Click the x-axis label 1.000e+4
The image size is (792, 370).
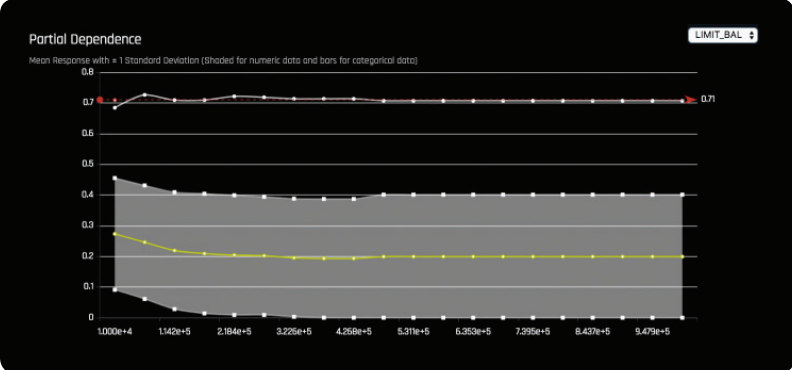[x=114, y=332]
